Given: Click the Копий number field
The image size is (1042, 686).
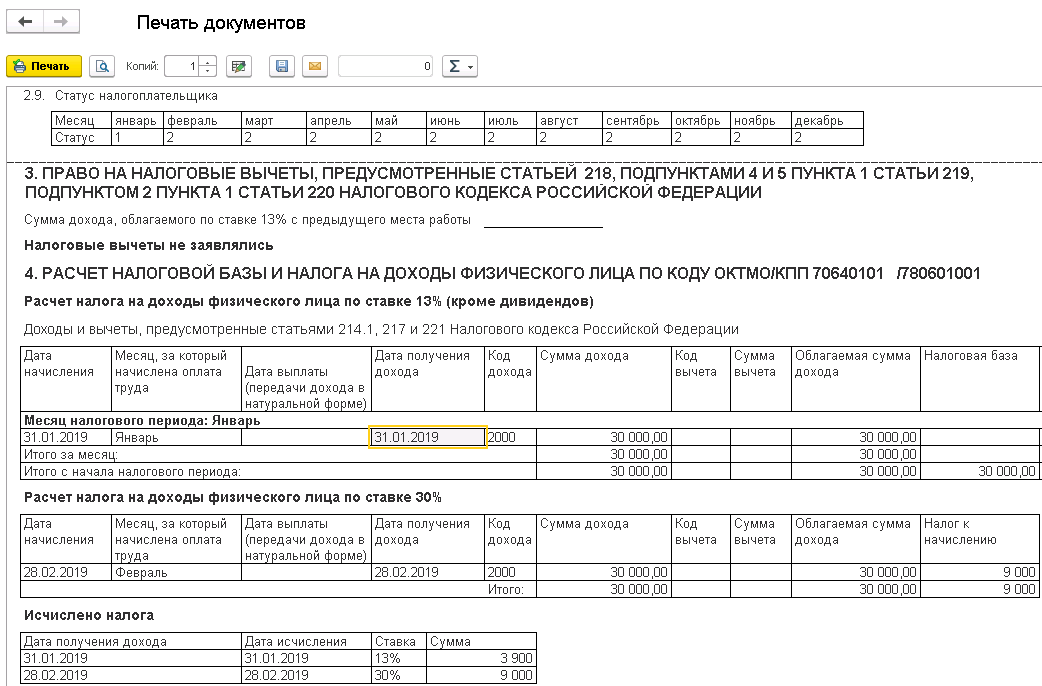Looking at the screenshot, I should (183, 66).
